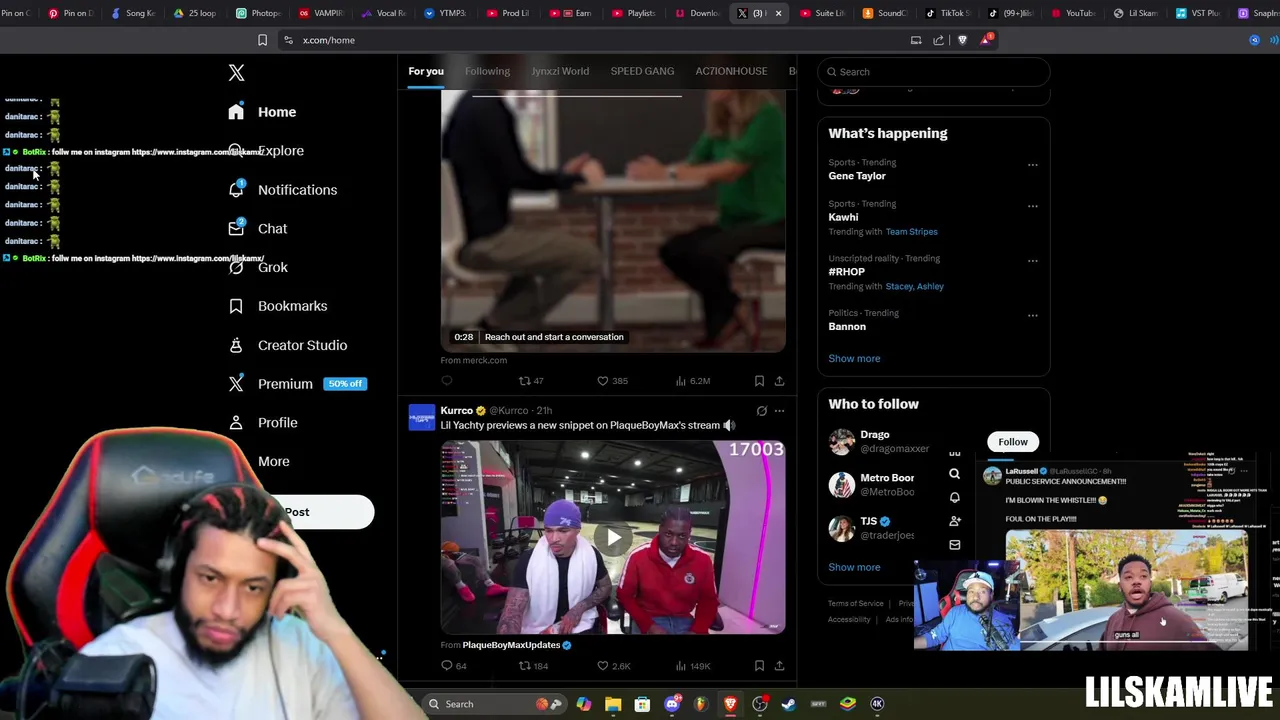The image size is (1280, 720).
Task: Open the Jynxzi World tab
Action: click(560, 71)
